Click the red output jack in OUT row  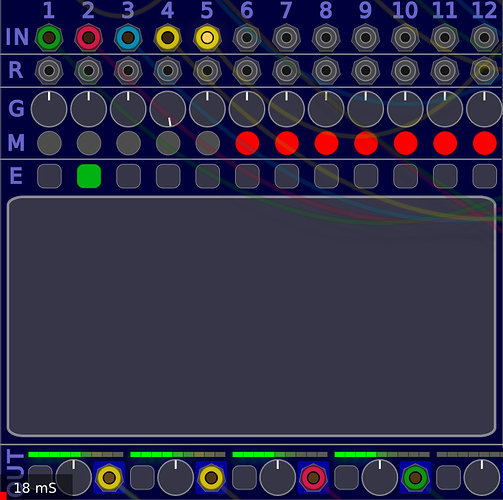click(x=313, y=478)
